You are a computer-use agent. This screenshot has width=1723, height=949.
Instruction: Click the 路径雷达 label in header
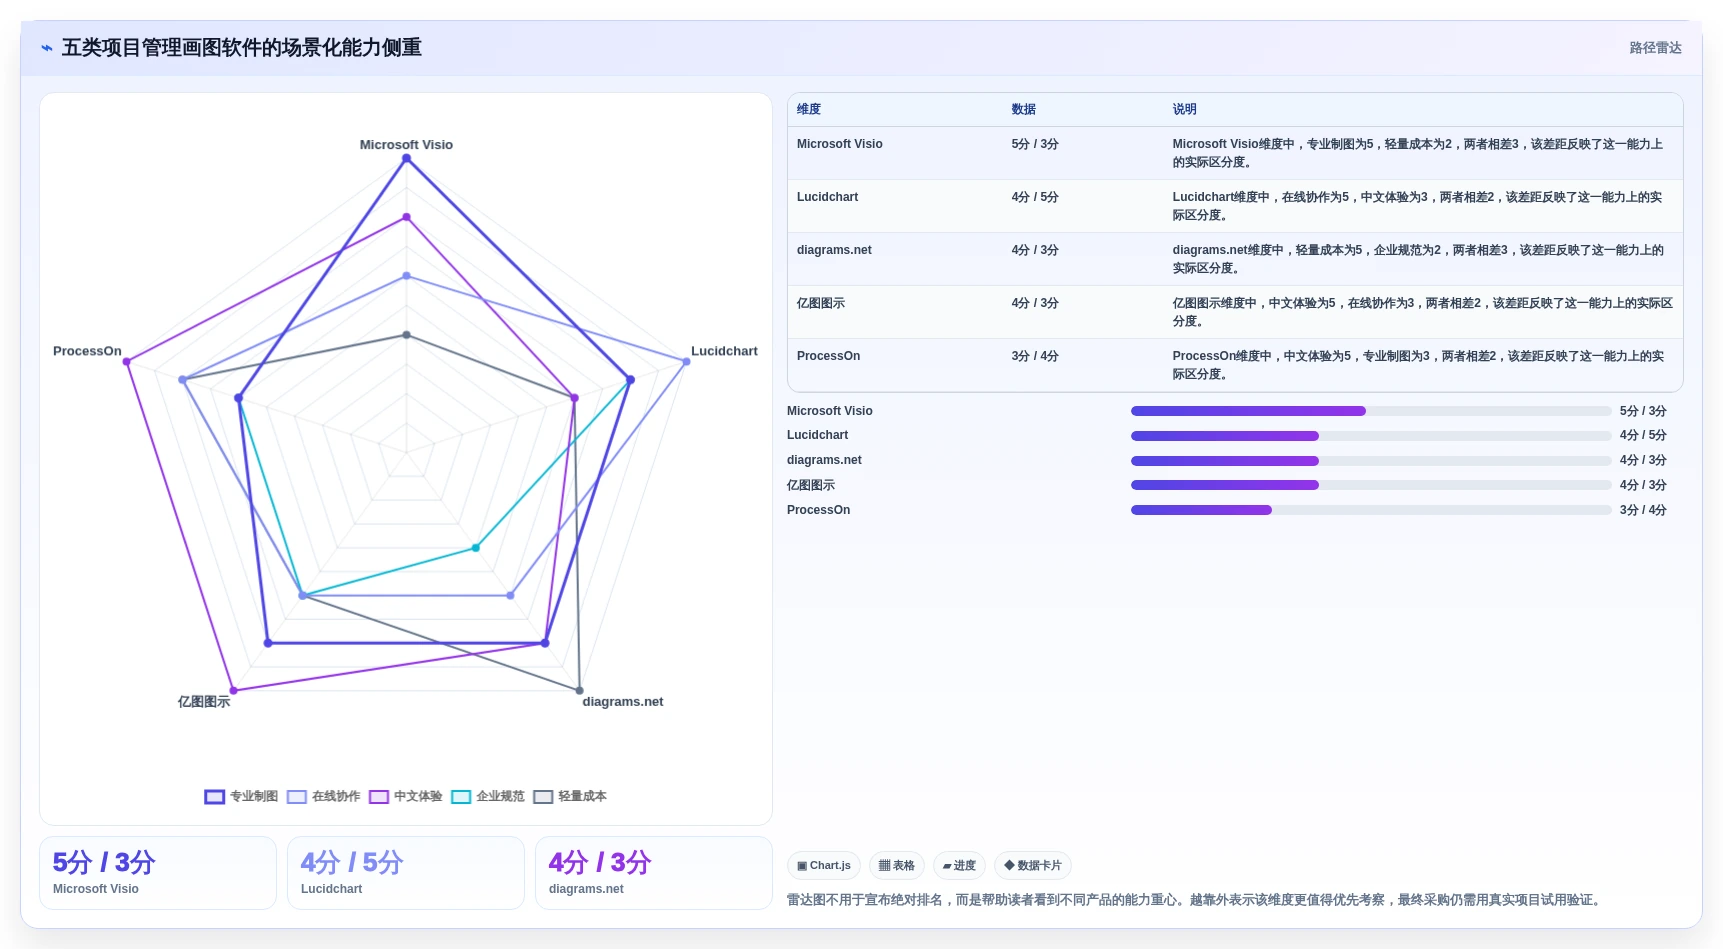[x=1655, y=48]
